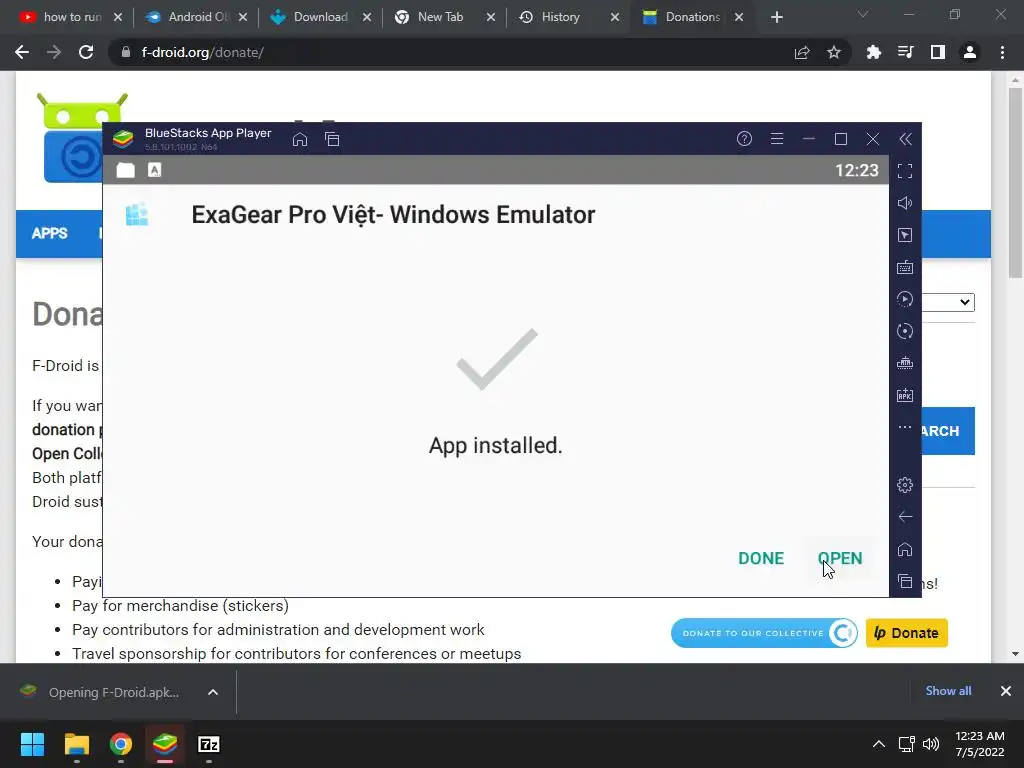
Task: Show more sidebar tools via the three dots
Action: pyautogui.click(x=905, y=427)
